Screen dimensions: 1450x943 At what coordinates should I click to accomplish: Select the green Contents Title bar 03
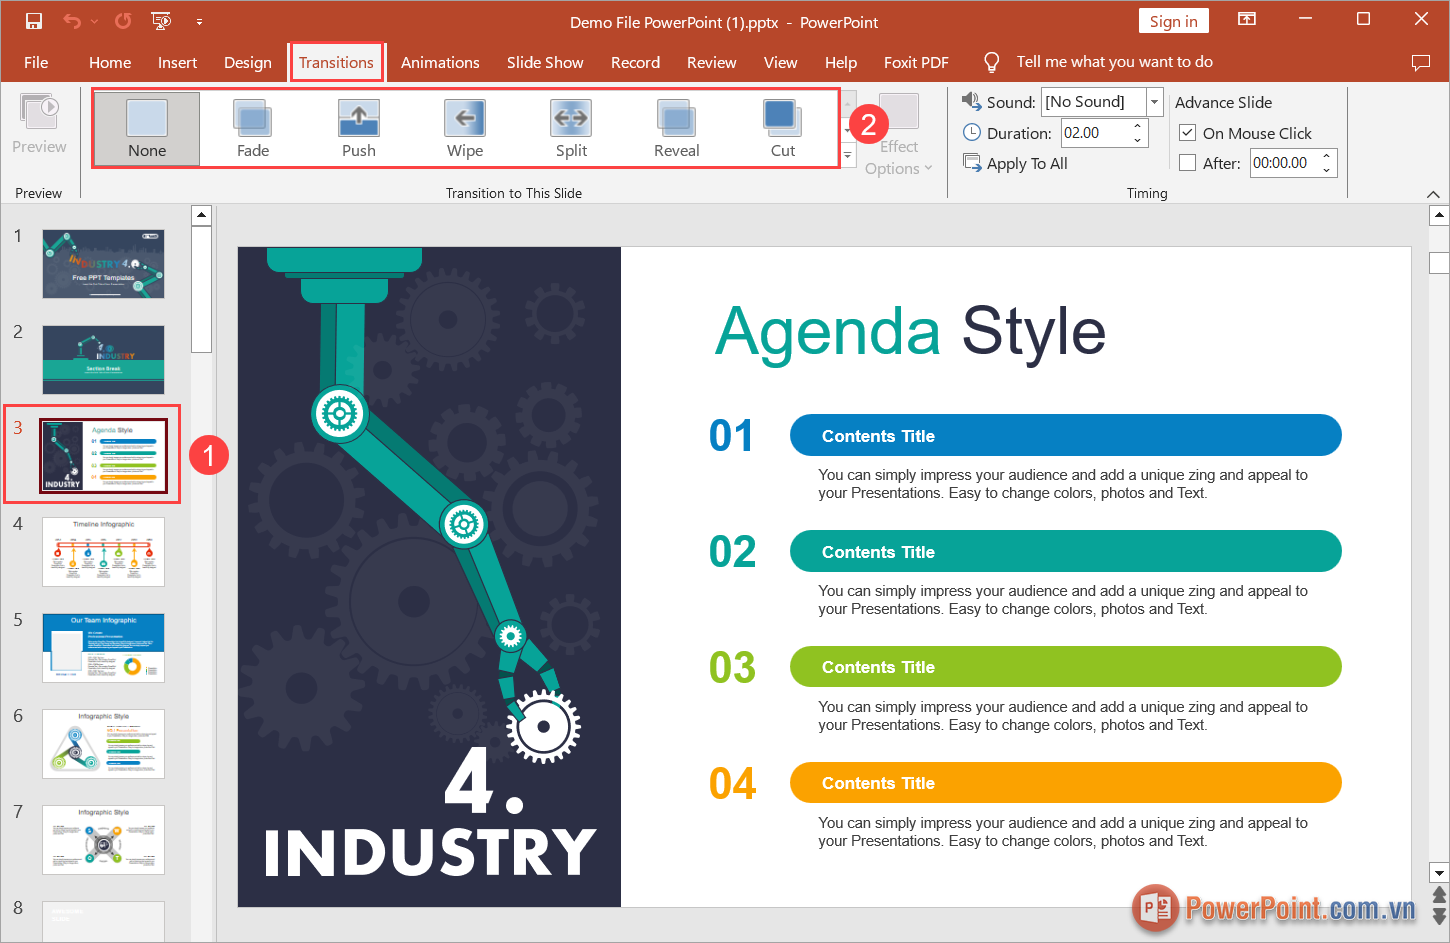tap(1066, 666)
